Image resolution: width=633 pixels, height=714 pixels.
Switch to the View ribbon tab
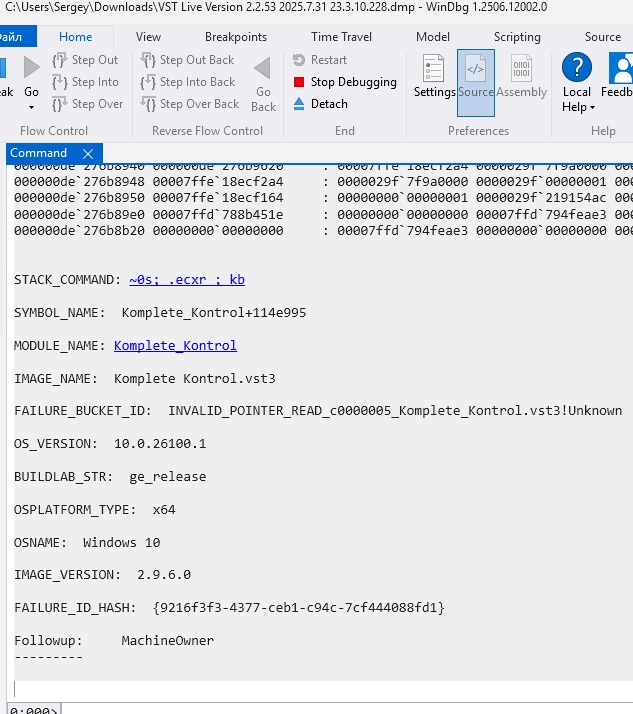[148, 37]
